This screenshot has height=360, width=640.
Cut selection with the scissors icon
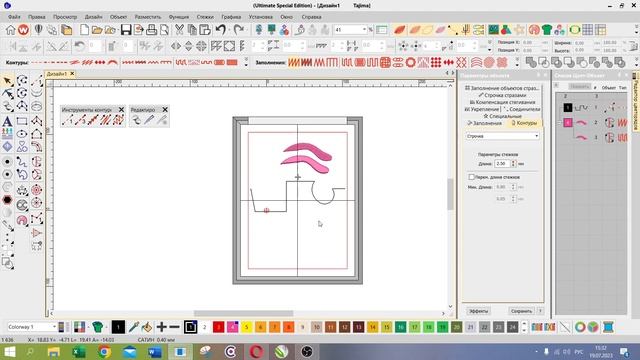click(x=179, y=30)
